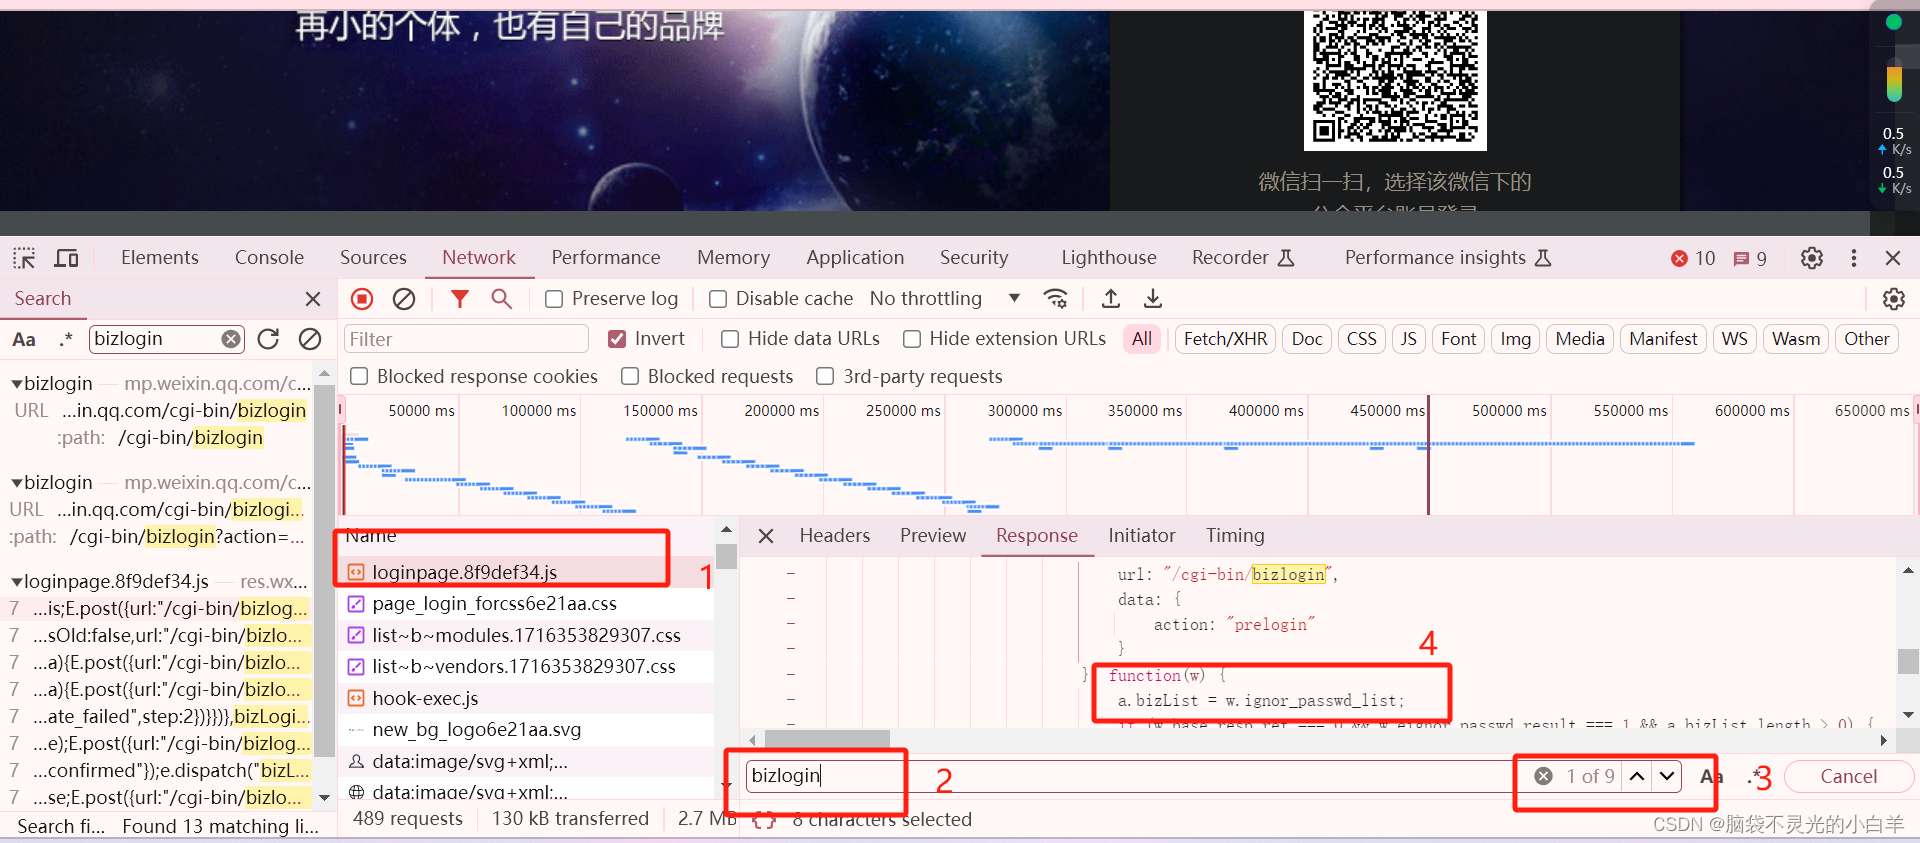This screenshot has width=1920, height=843.
Task: Cancel the response search
Action: pos(1848,776)
